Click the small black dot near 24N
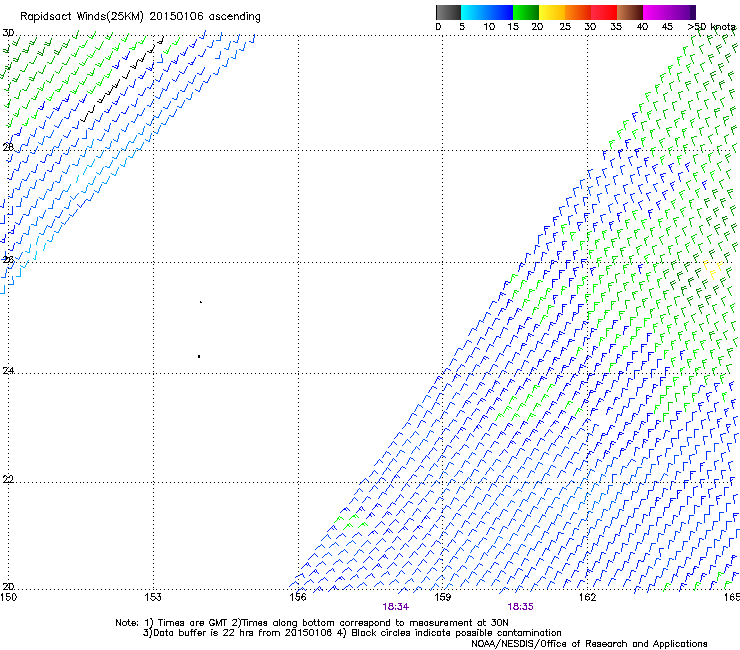 (x=199, y=356)
